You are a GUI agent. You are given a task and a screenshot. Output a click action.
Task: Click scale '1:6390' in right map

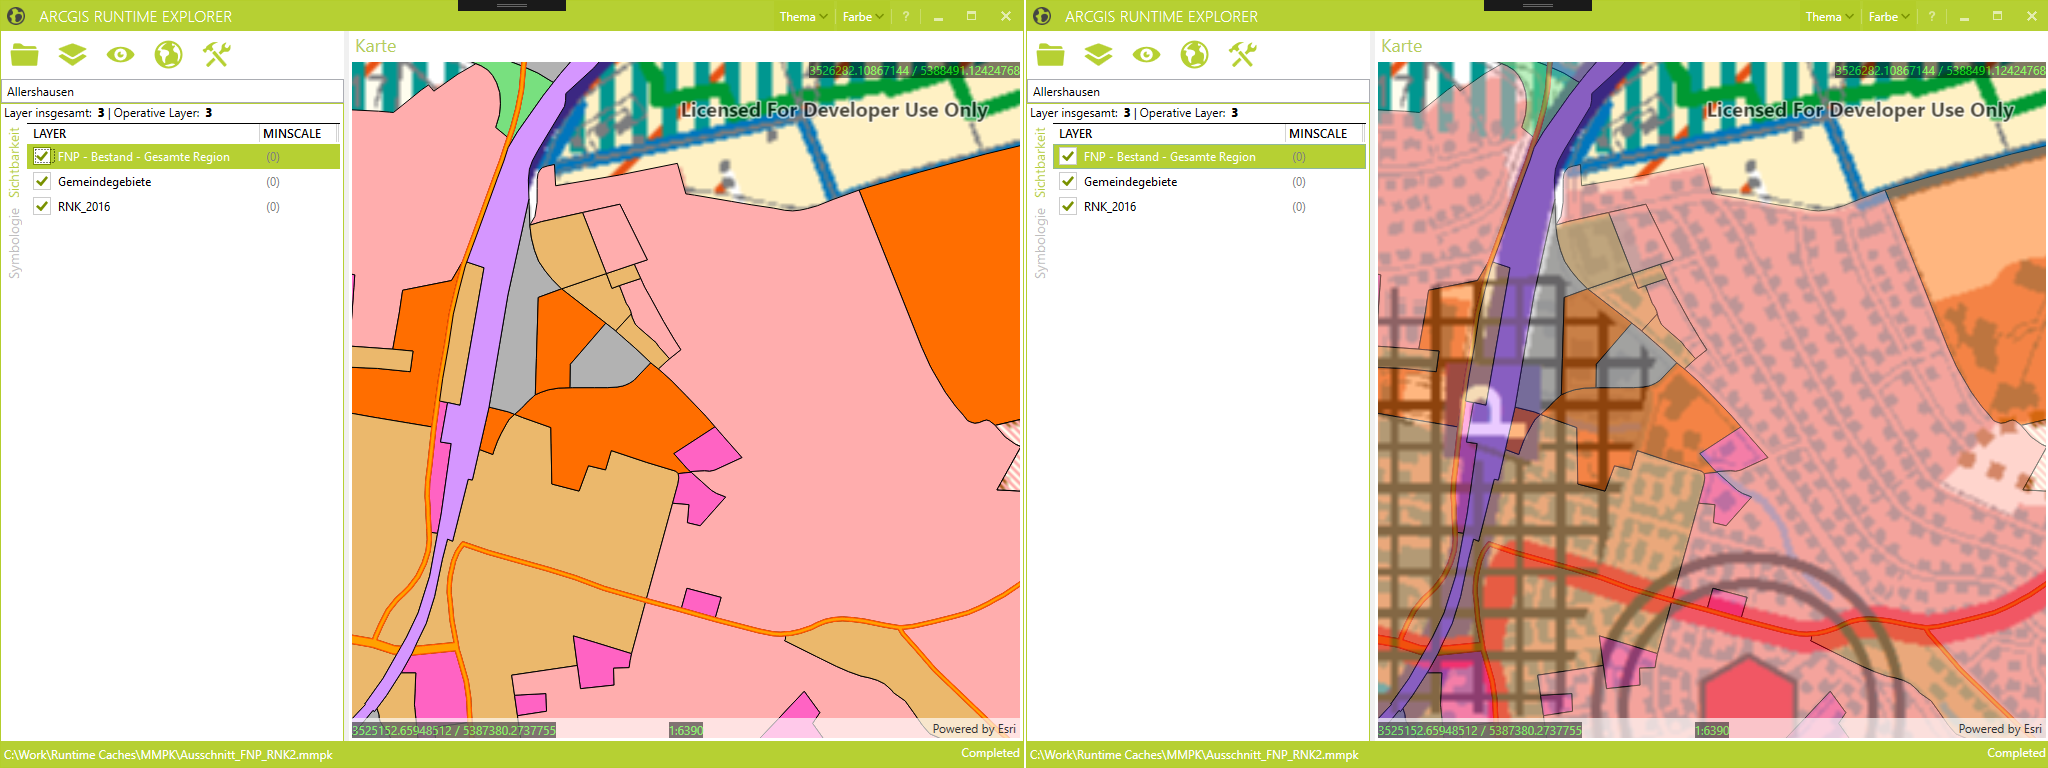click(1712, 730)
